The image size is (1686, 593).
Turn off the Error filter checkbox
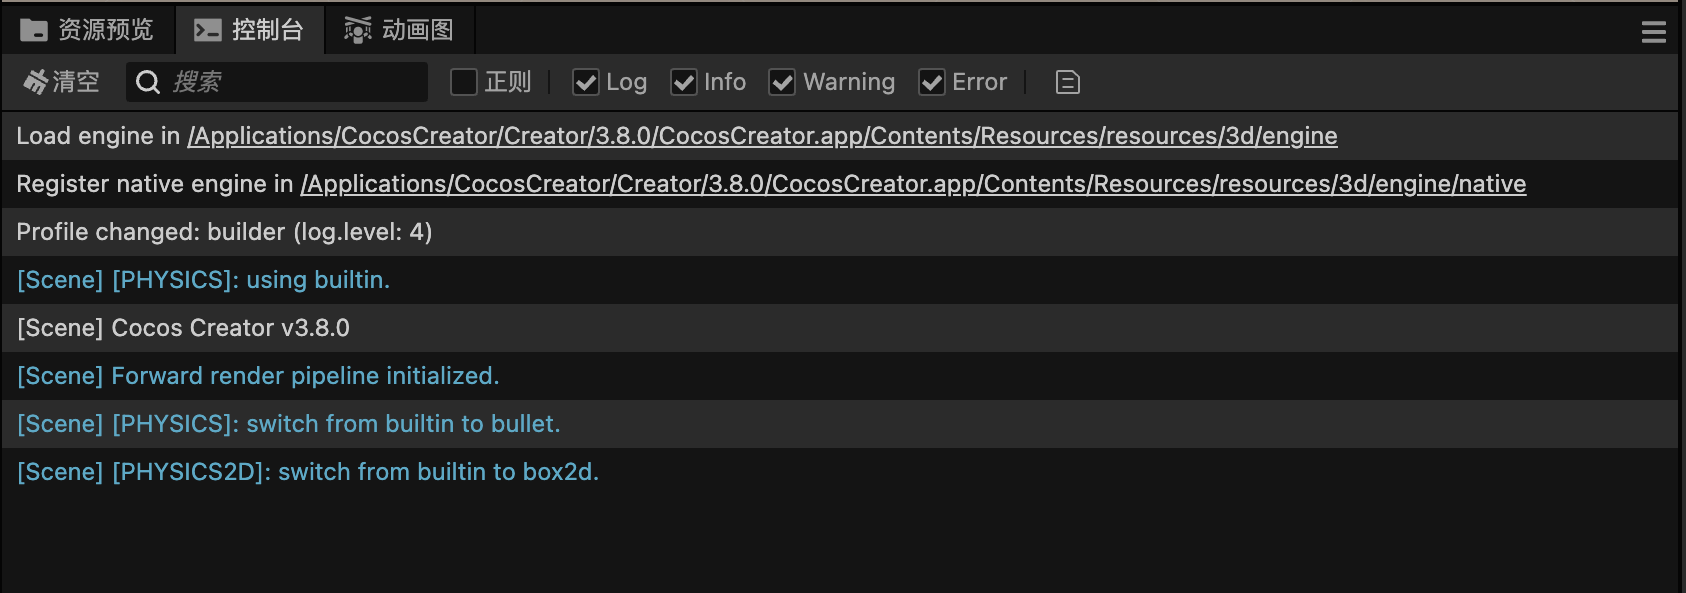click(x=932, y=82)
